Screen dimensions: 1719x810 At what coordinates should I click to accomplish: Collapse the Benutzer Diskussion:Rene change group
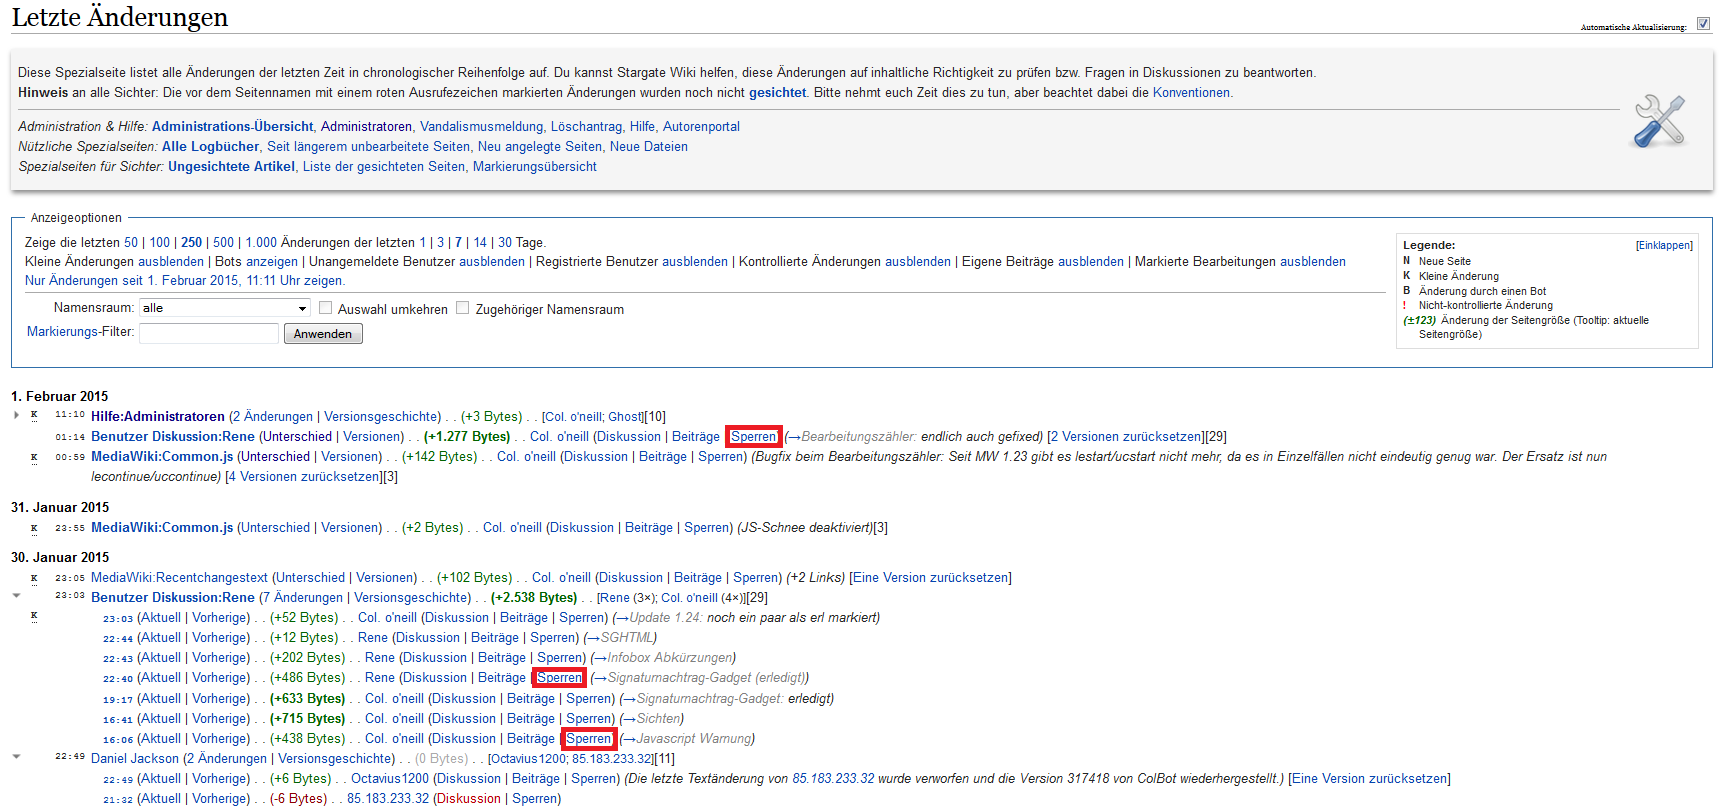coord(16,596)
